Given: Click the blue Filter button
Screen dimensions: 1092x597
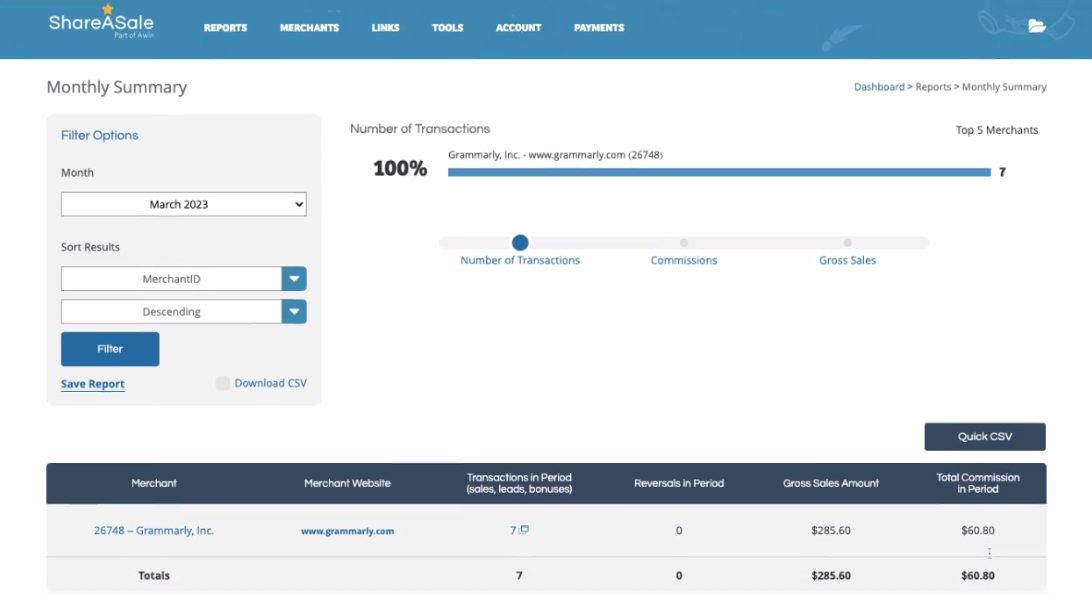Looking at the screenshot, I should click(110, 349).
